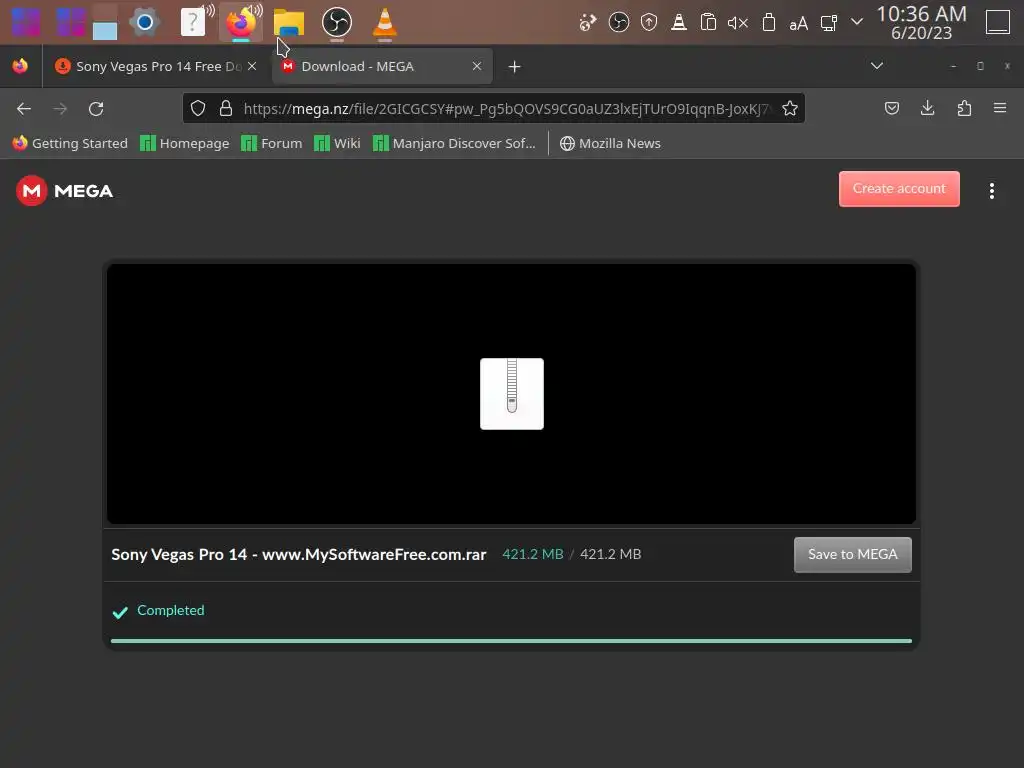The height and width of the screenshot is (768, 1024).
Task: Open the second purple grid launcher icon
Action: [x=71, y=22]
